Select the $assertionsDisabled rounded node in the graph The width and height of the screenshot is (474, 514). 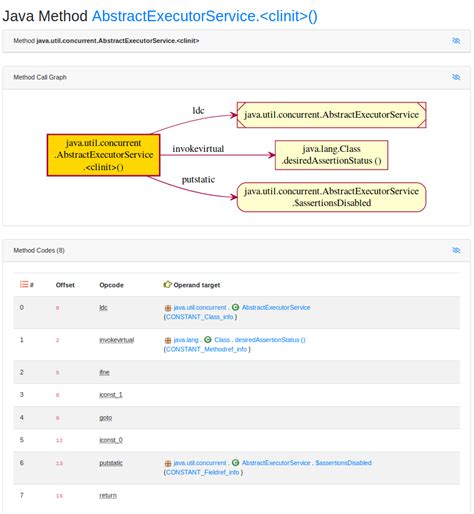(331, 197)
